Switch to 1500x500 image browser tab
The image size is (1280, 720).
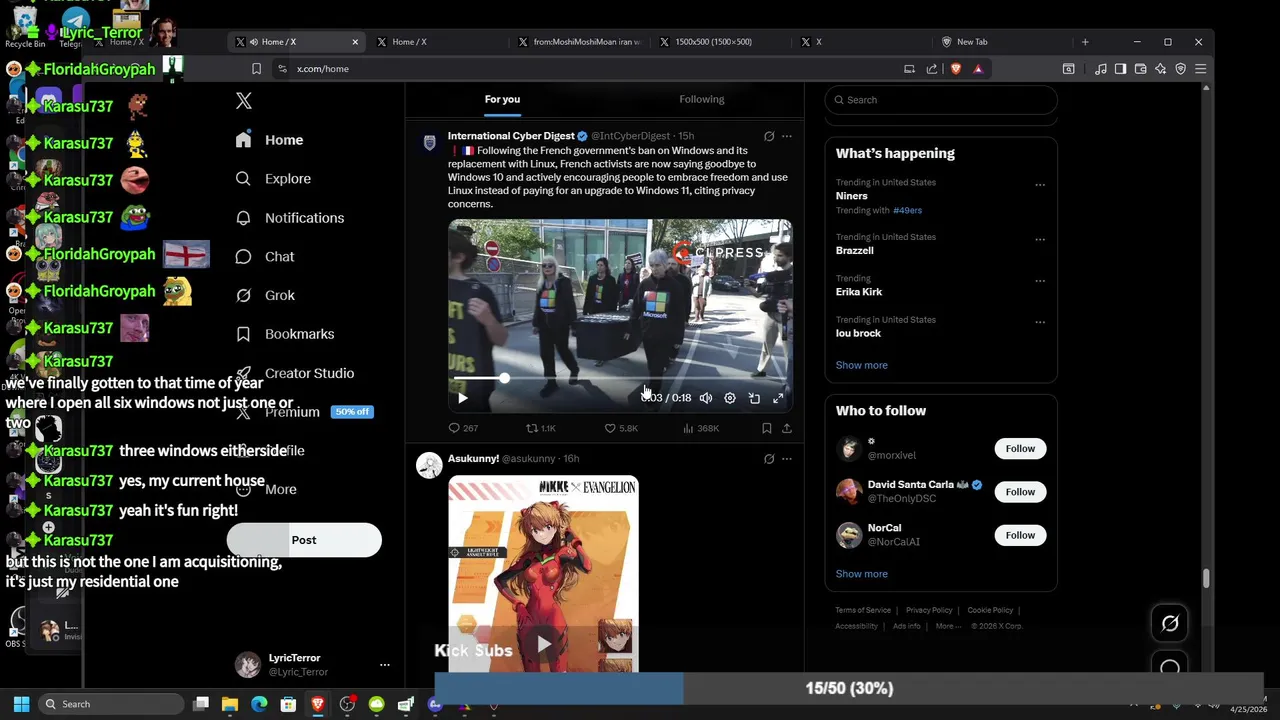point(713,42)
